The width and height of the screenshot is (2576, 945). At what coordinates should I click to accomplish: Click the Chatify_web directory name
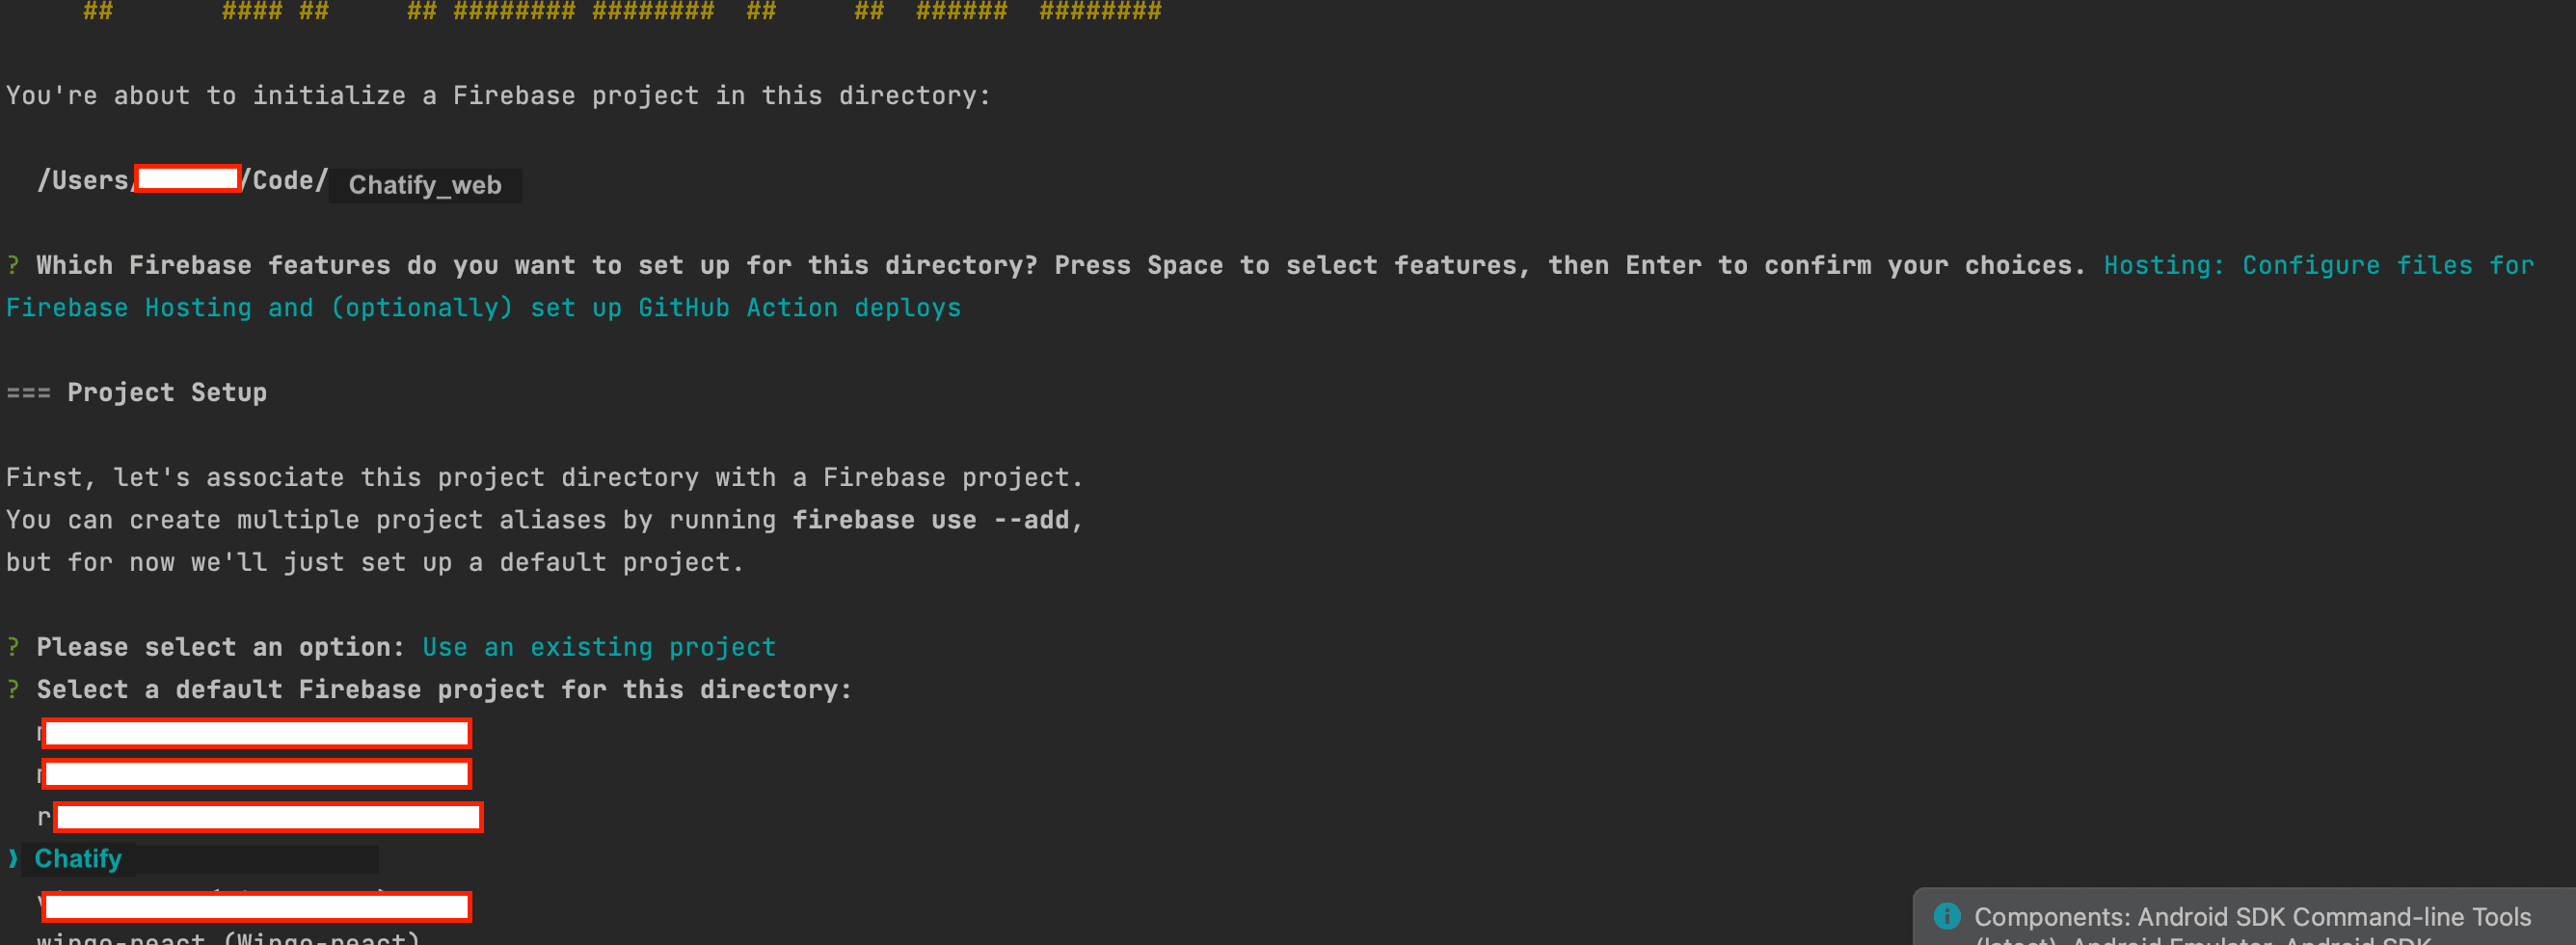point(425,185)
